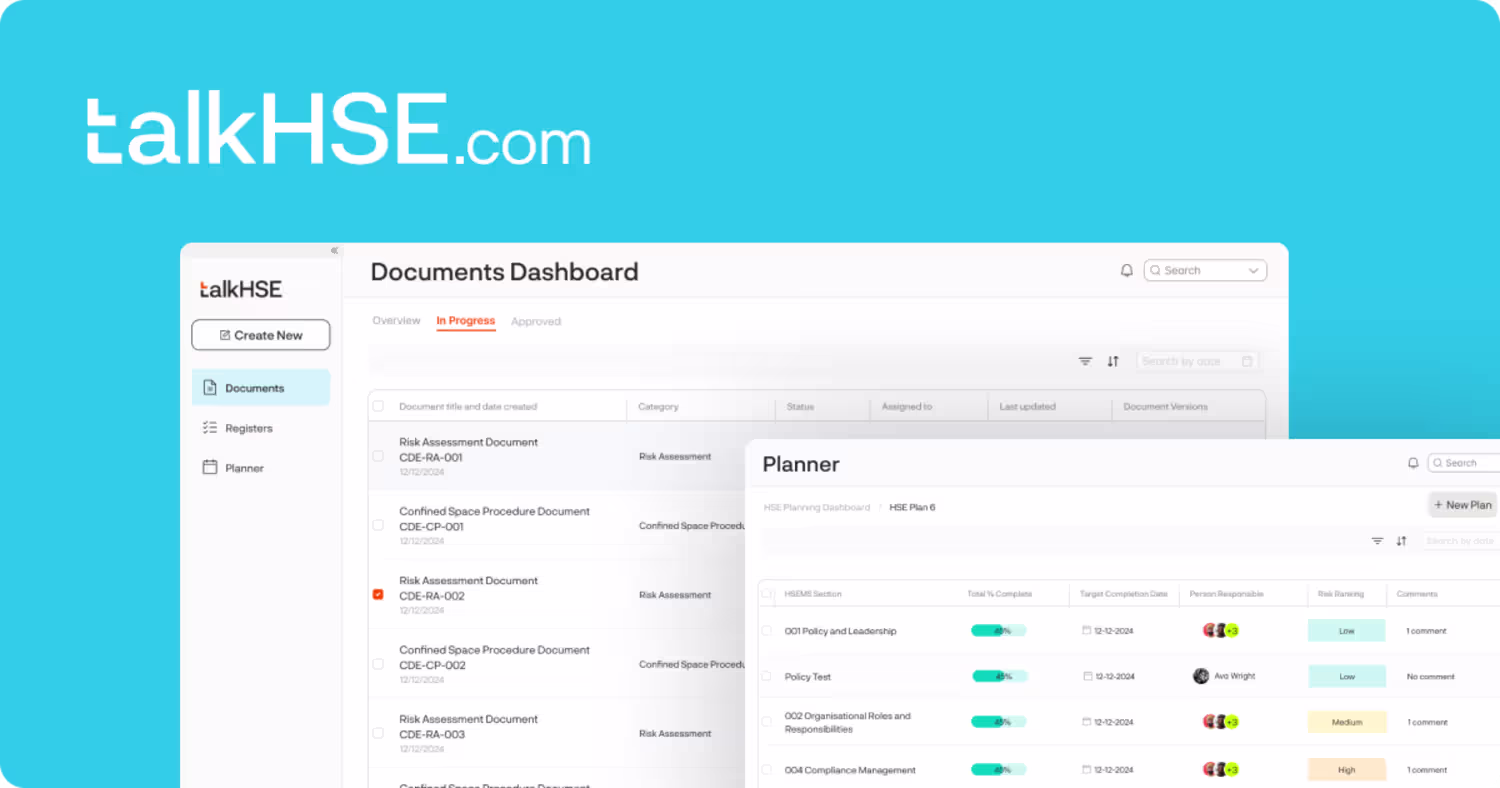
Task: Click '1 comment' for 004 Compliance Management
Action: pos(1427,770)
